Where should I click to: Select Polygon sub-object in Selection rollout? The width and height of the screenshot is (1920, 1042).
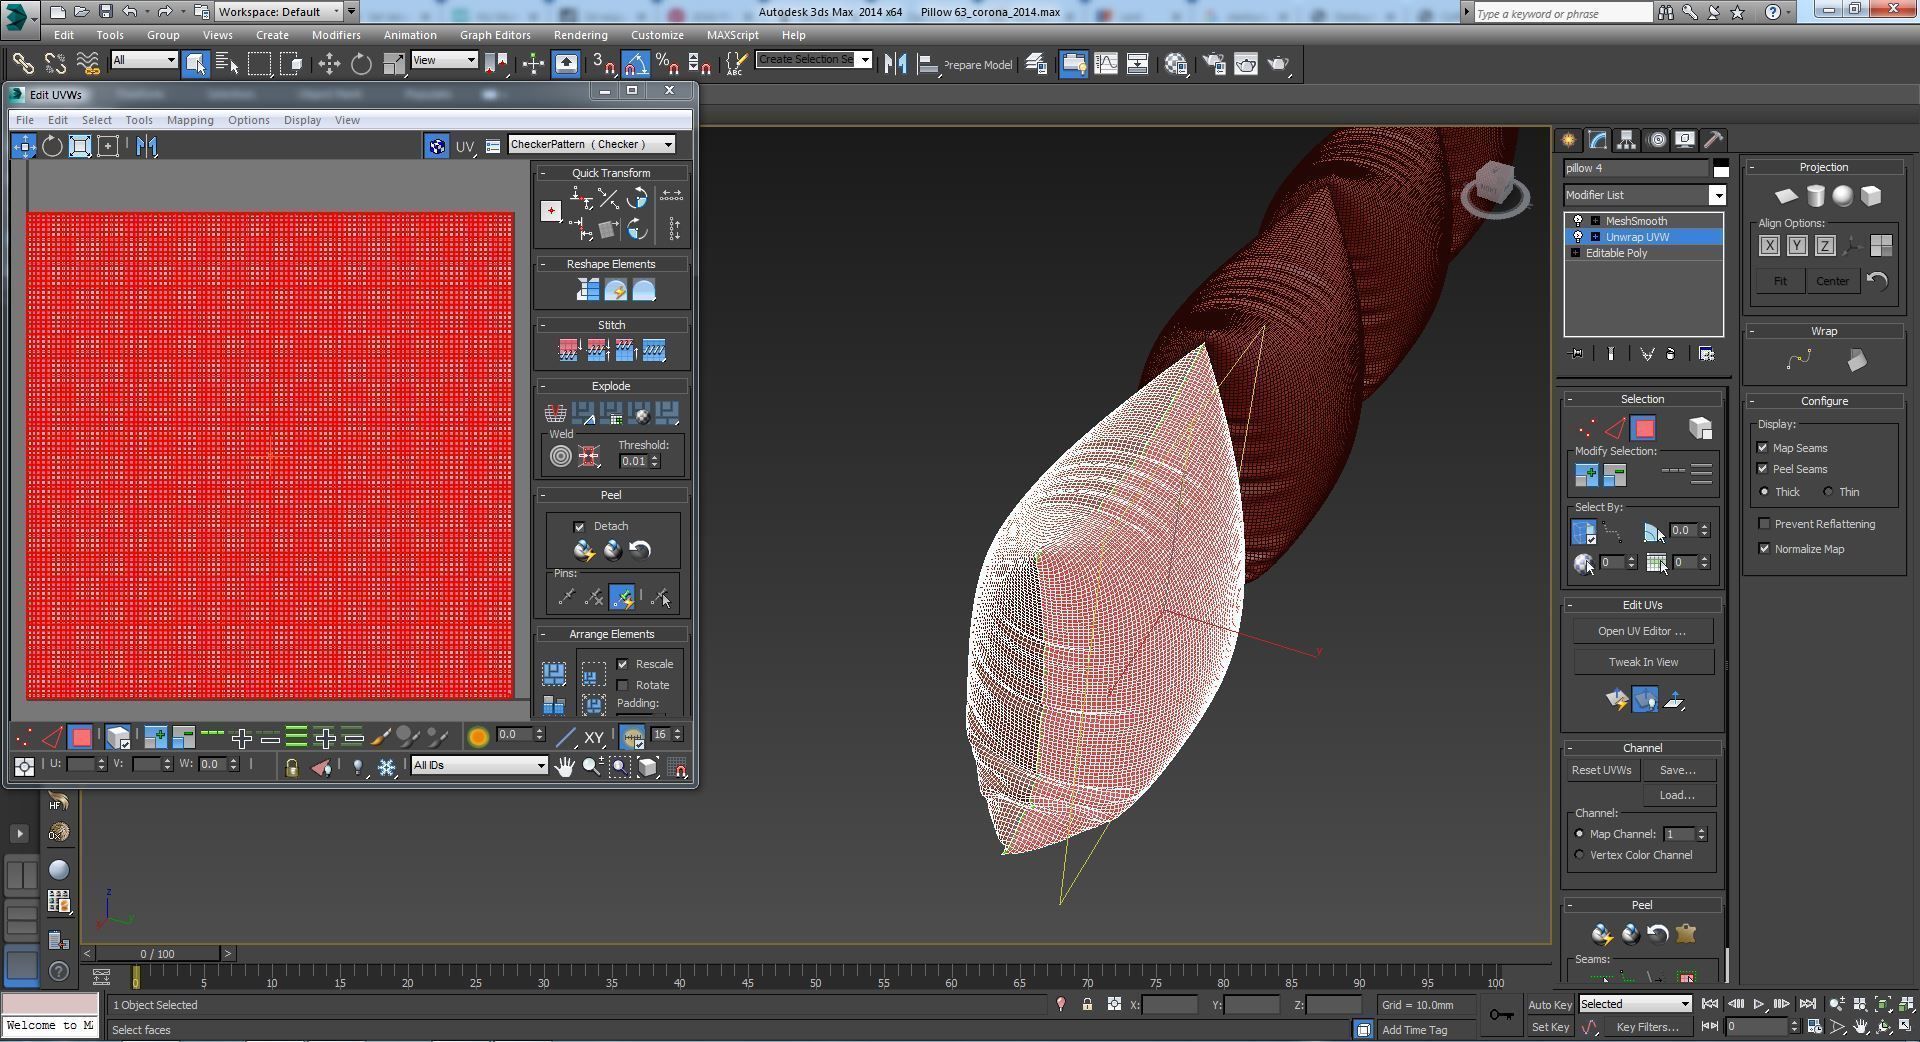[x=1644, y=429]
